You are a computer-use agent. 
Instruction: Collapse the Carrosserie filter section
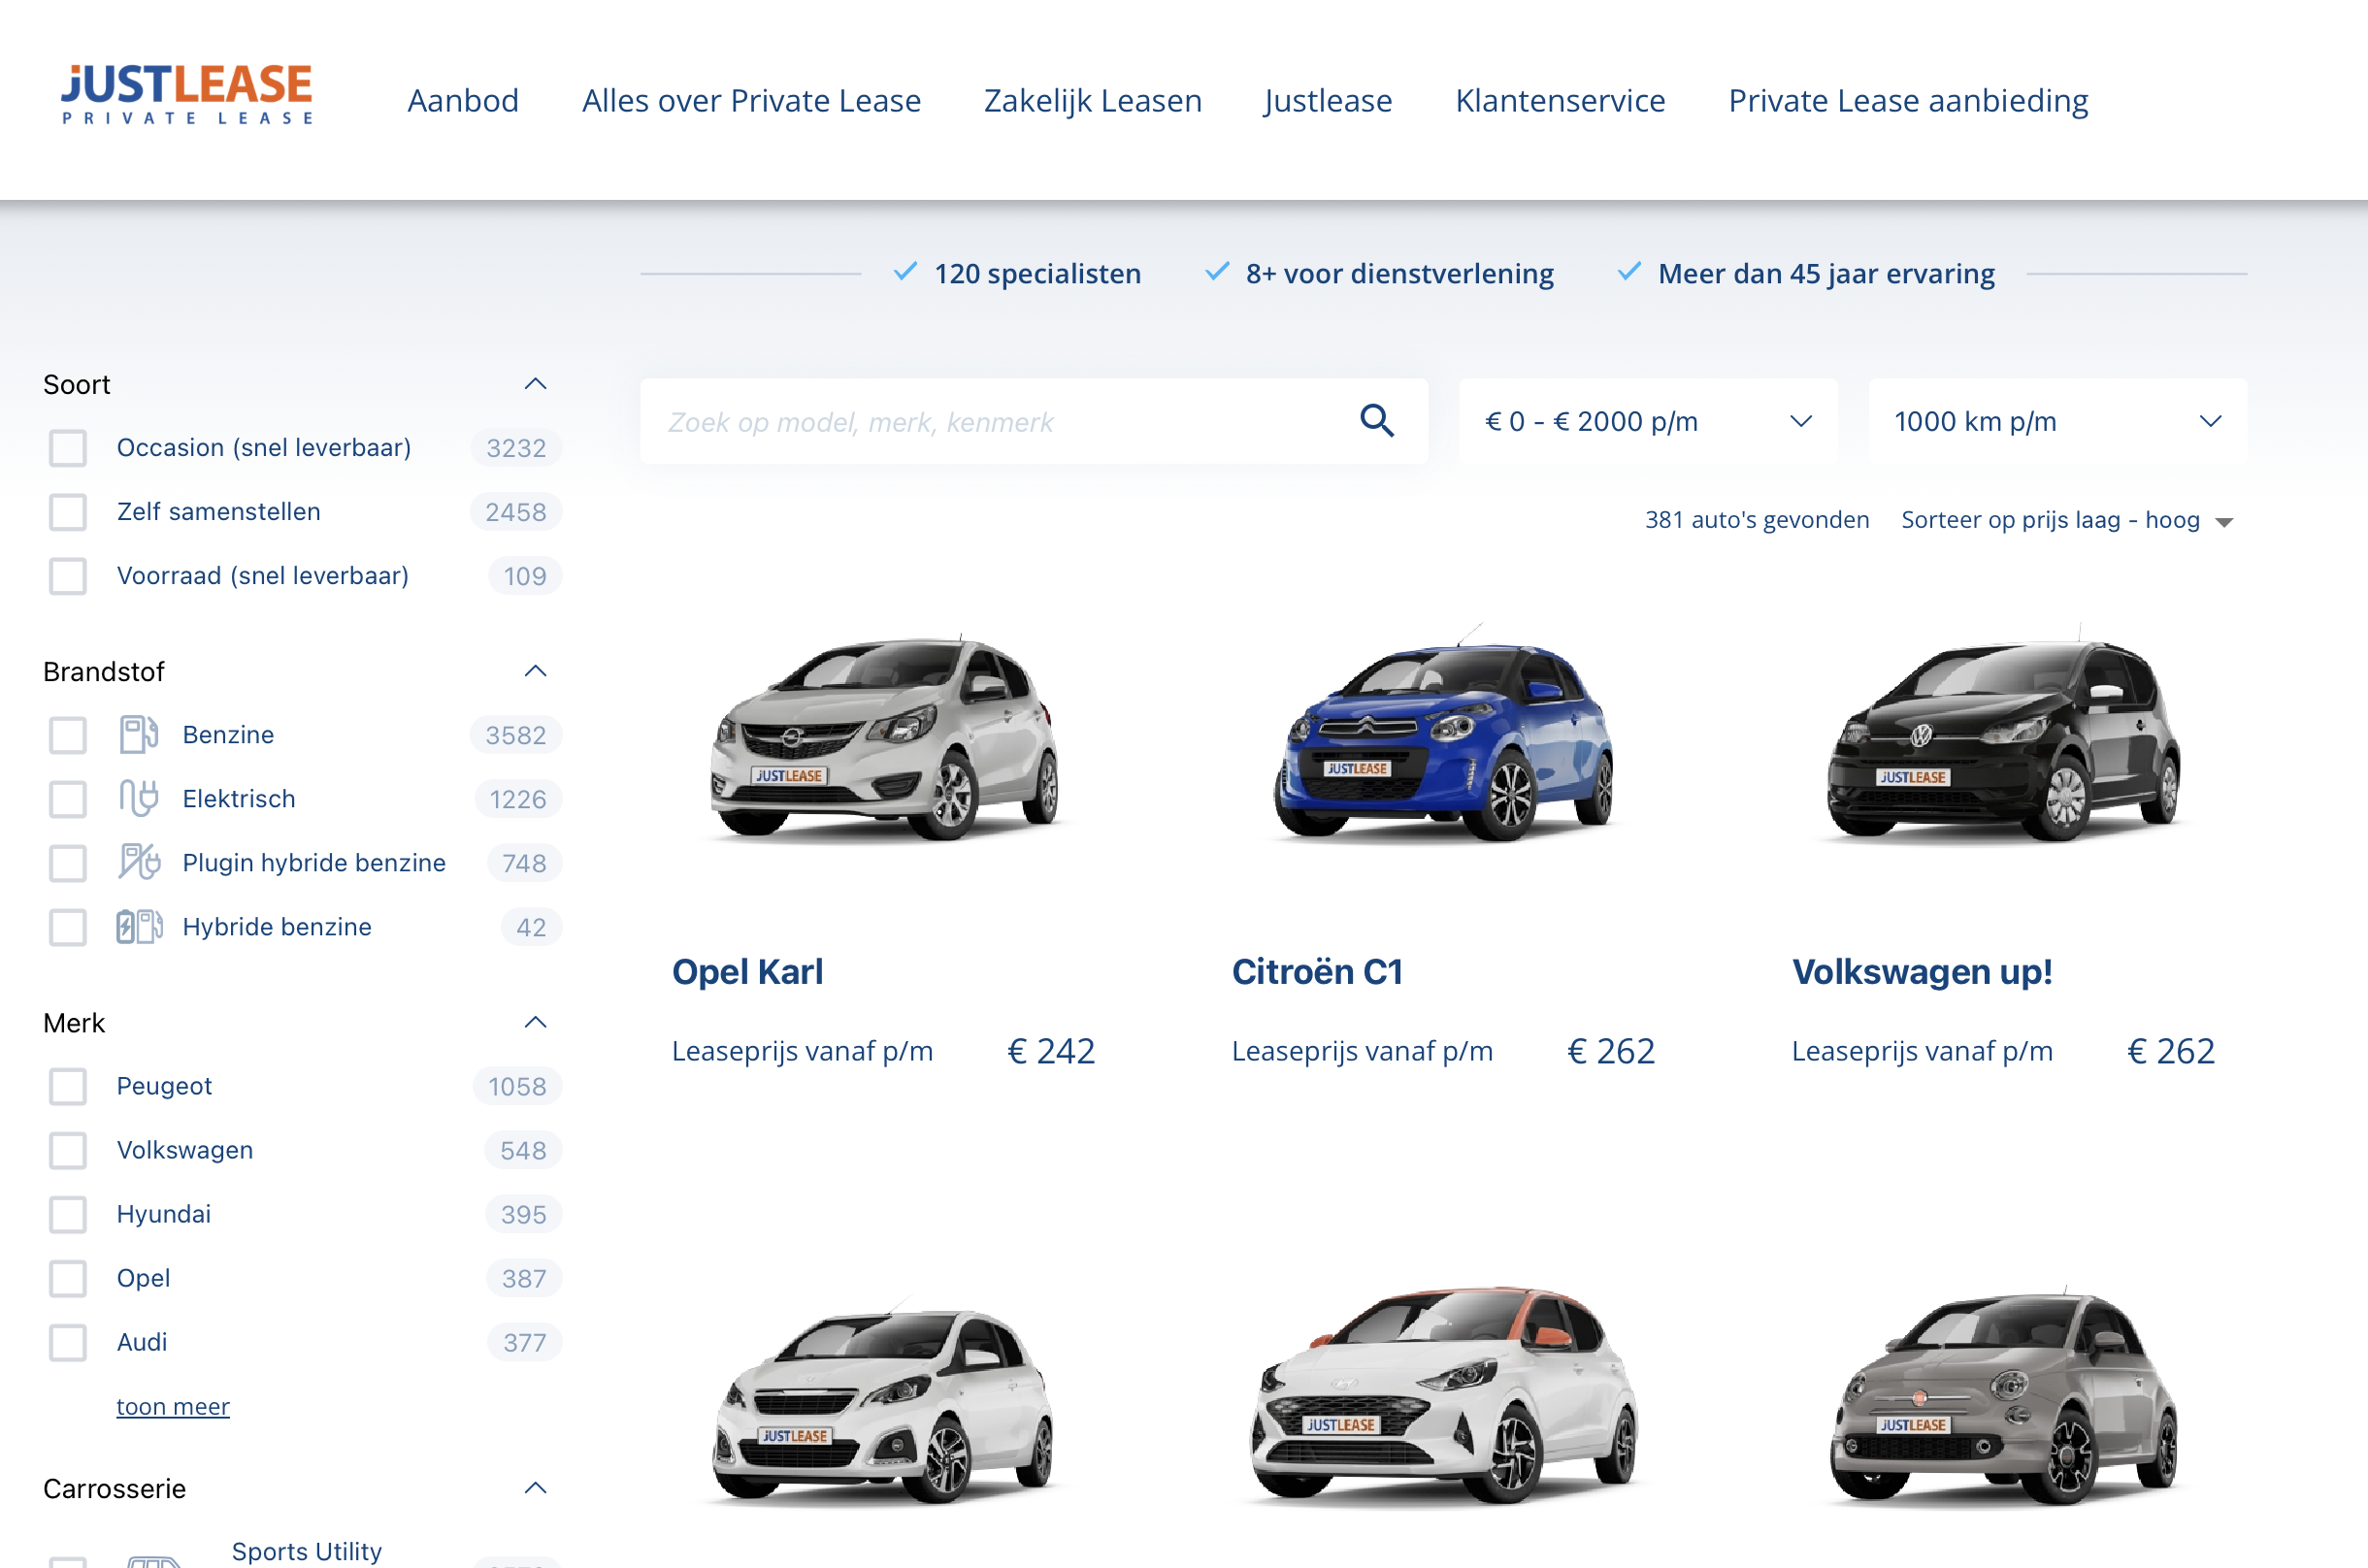[536, 1488]
